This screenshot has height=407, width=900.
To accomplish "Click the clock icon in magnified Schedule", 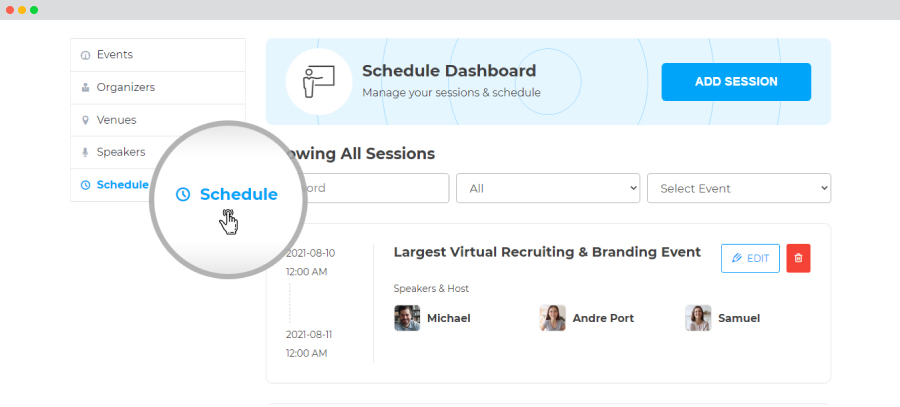I will 183,195.
